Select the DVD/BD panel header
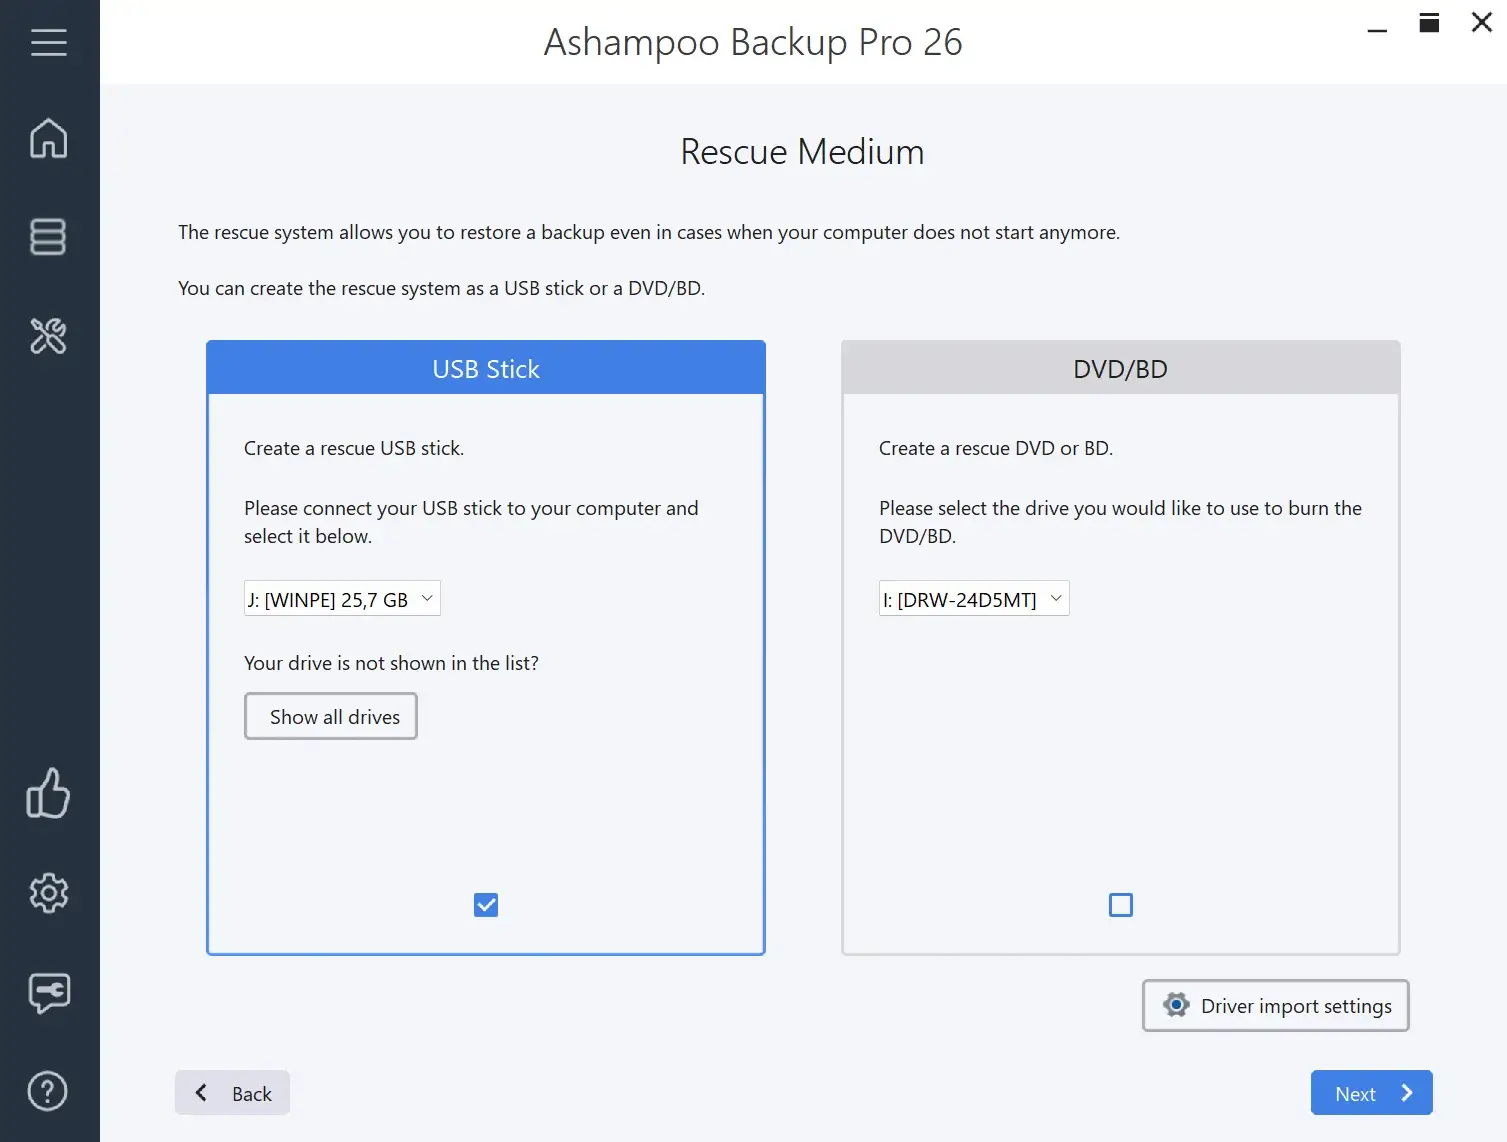Image resolution: width=1507 pixels, height=1142 pixels. click(1120, 368)
